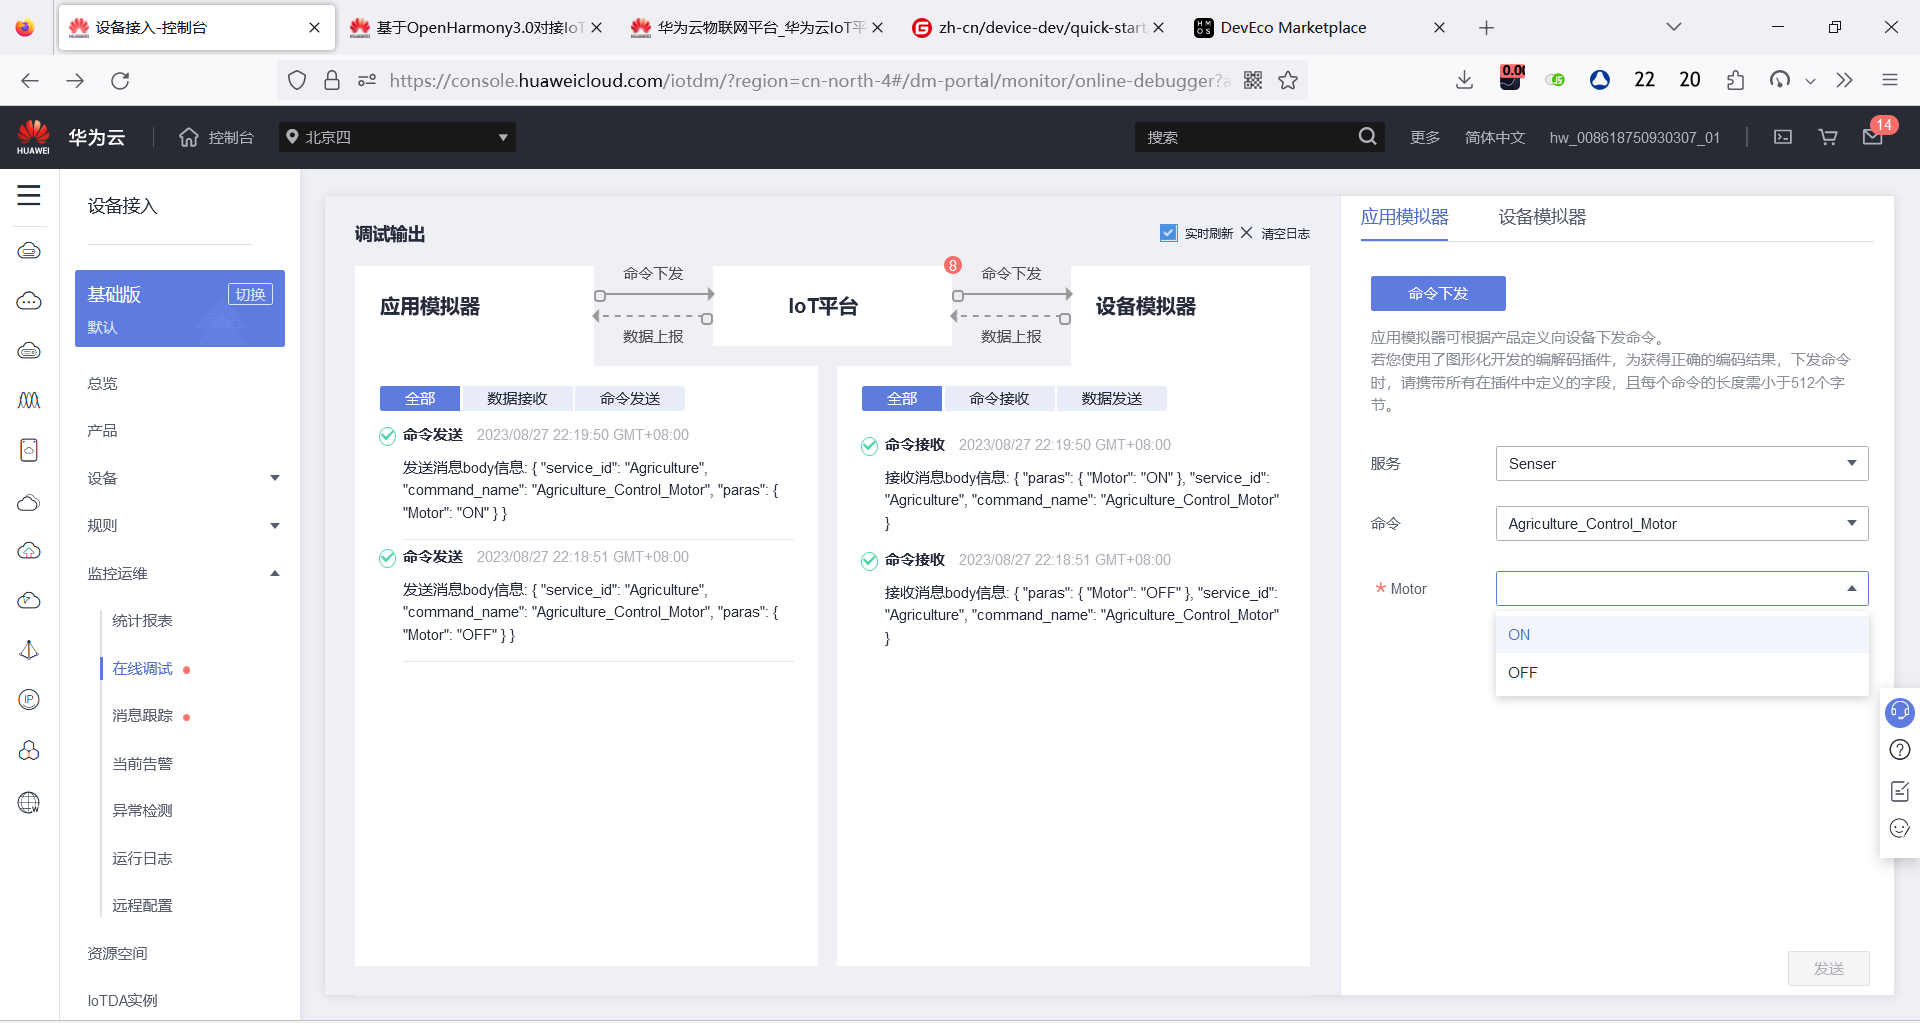Open Firefox downloads icon

(1464, 80)
